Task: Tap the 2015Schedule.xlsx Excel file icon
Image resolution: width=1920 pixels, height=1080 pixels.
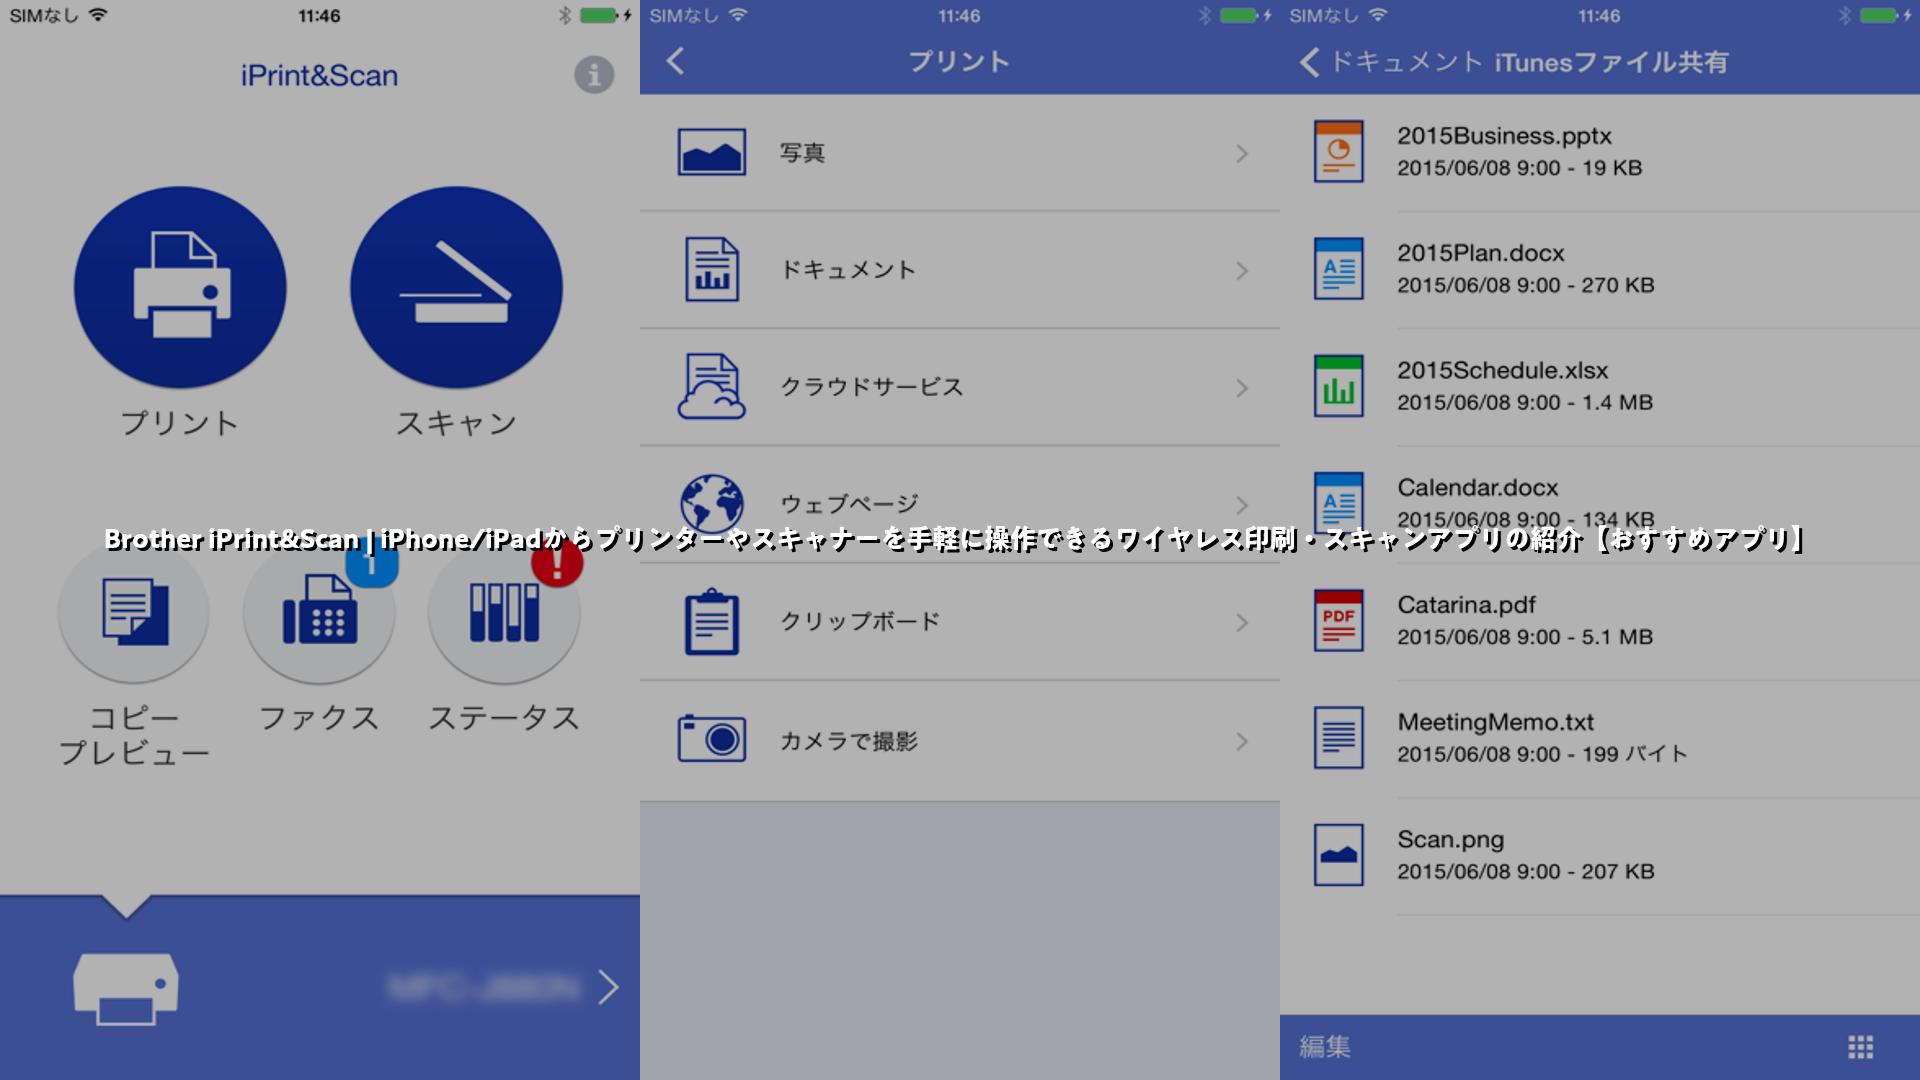Action: (x=1339, y=386)
